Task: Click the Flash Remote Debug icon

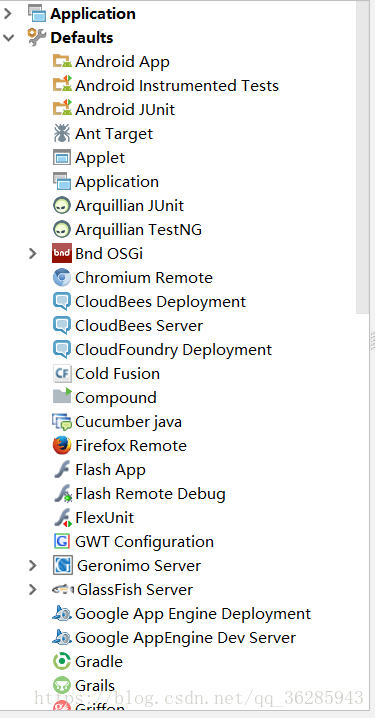Action: click(63, 494)
